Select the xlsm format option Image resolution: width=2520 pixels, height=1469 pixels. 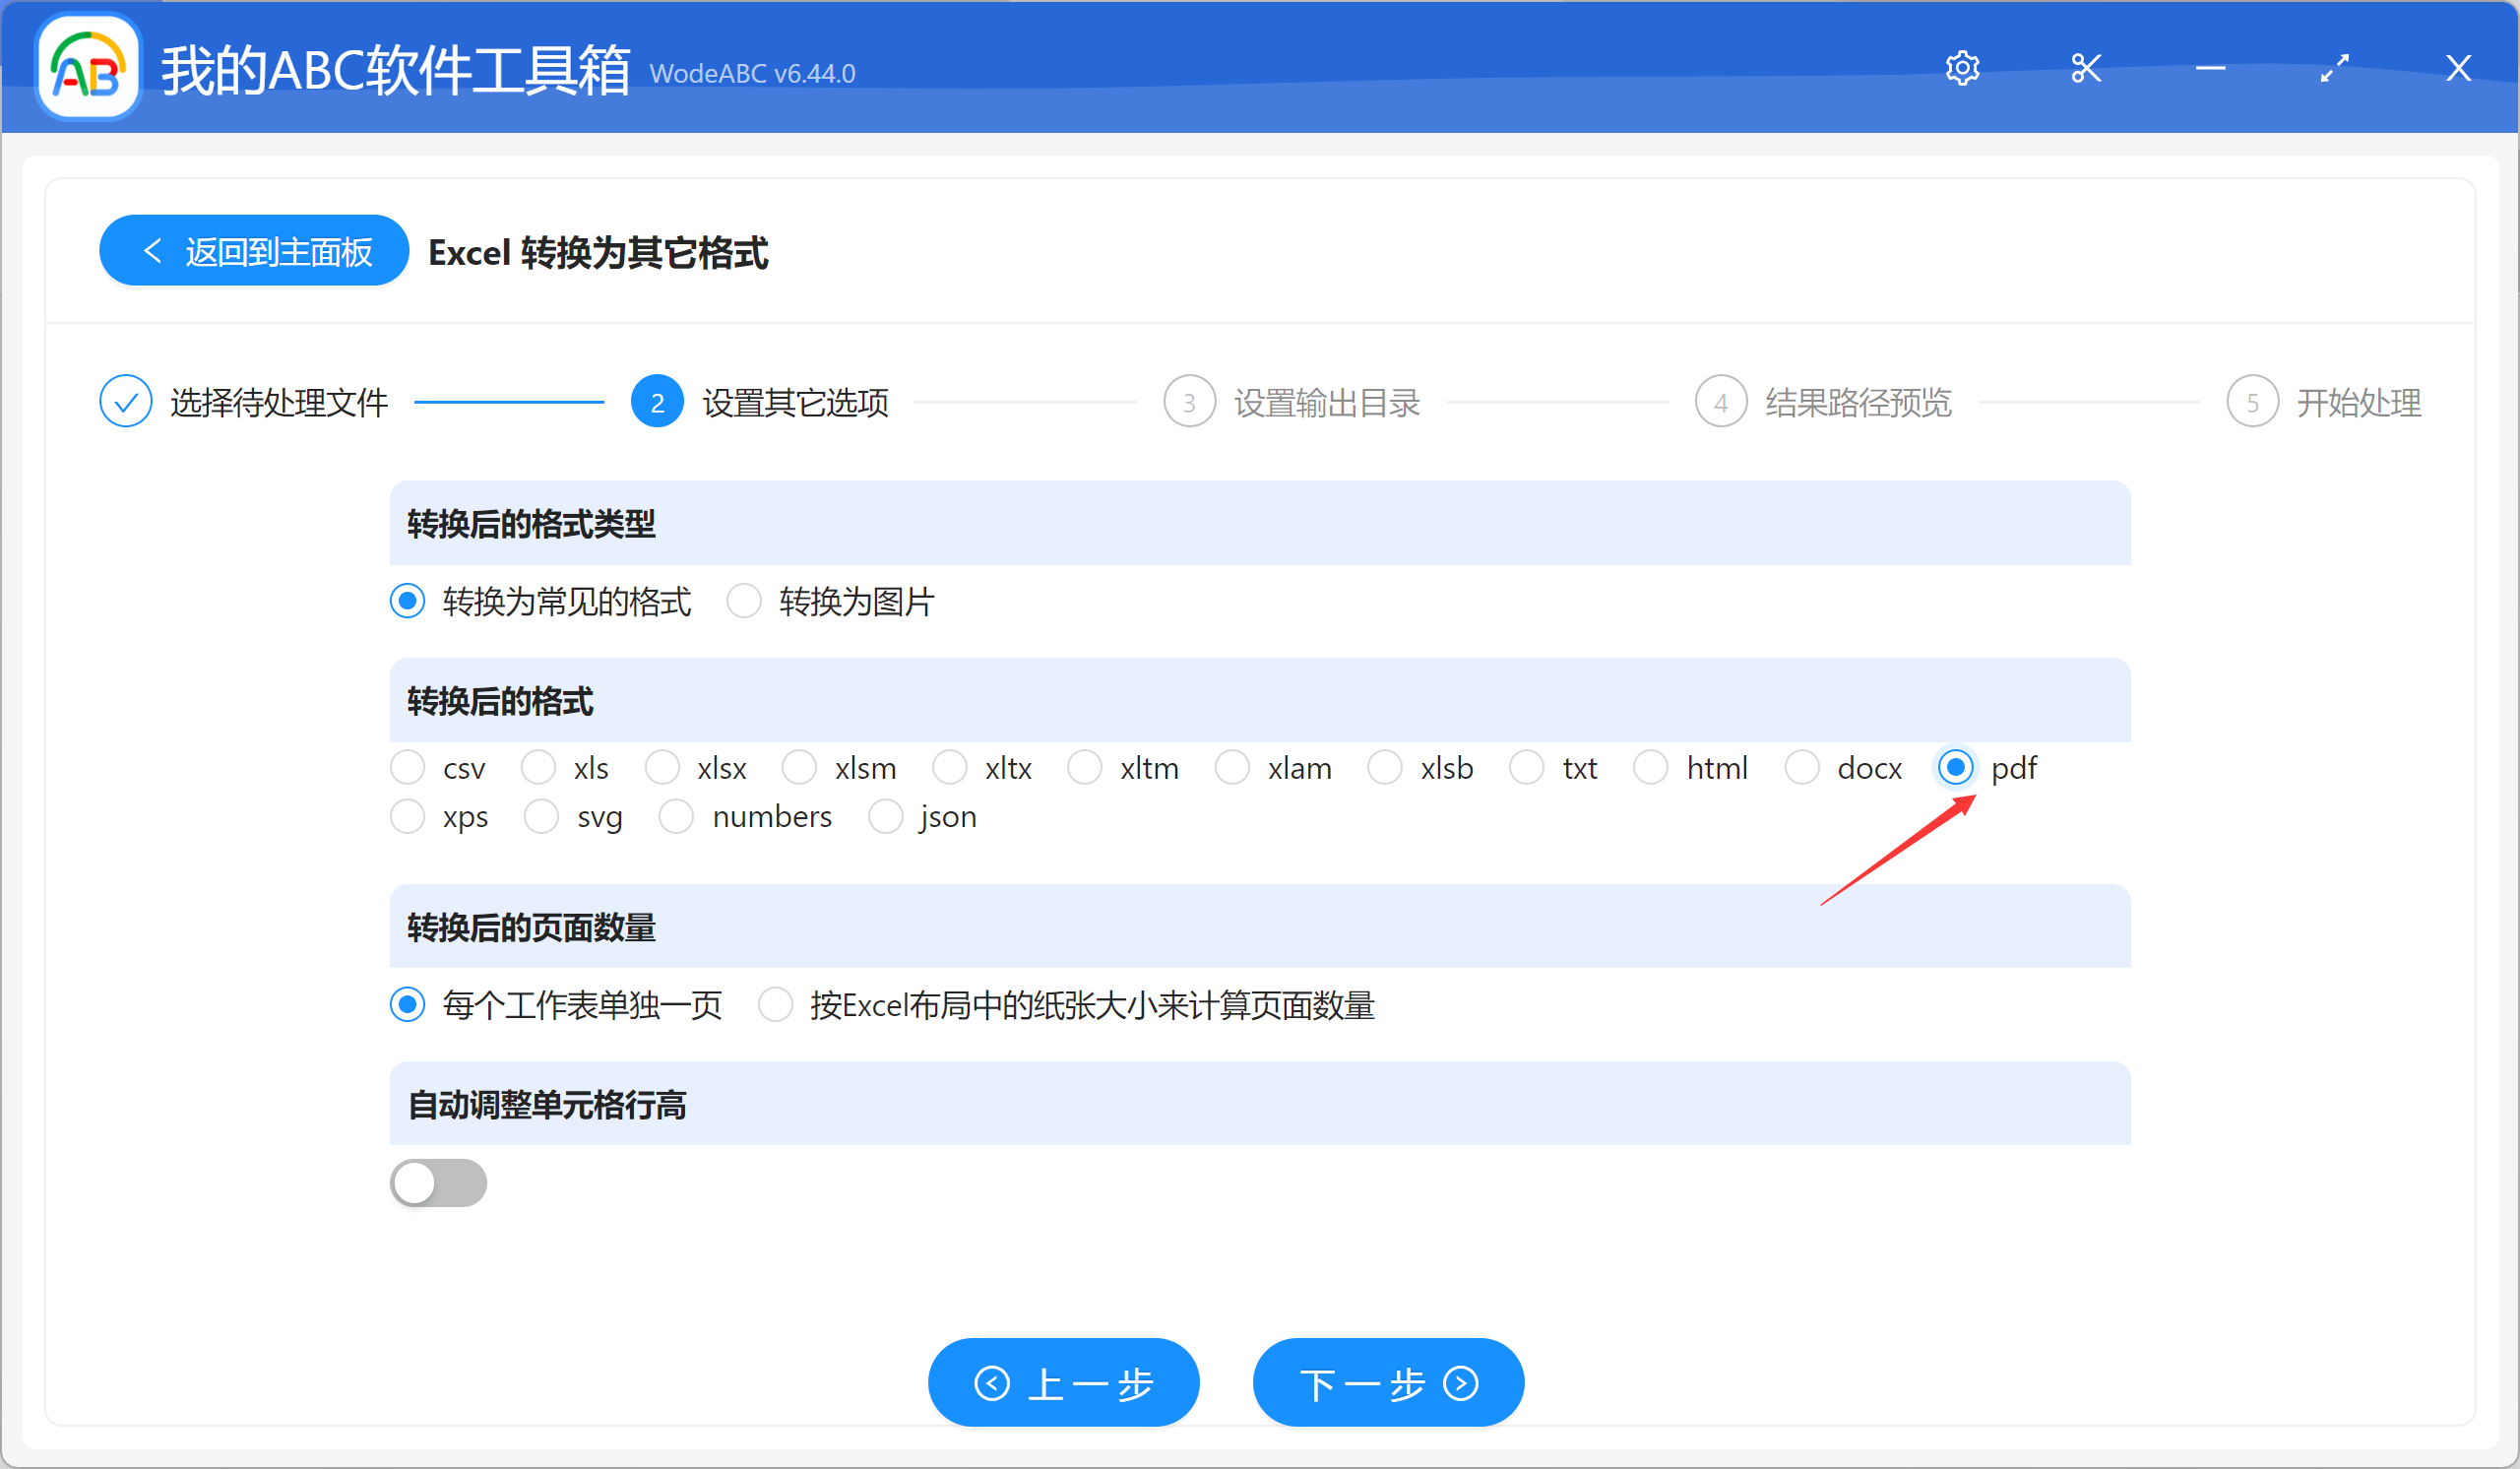click(799, 767)
